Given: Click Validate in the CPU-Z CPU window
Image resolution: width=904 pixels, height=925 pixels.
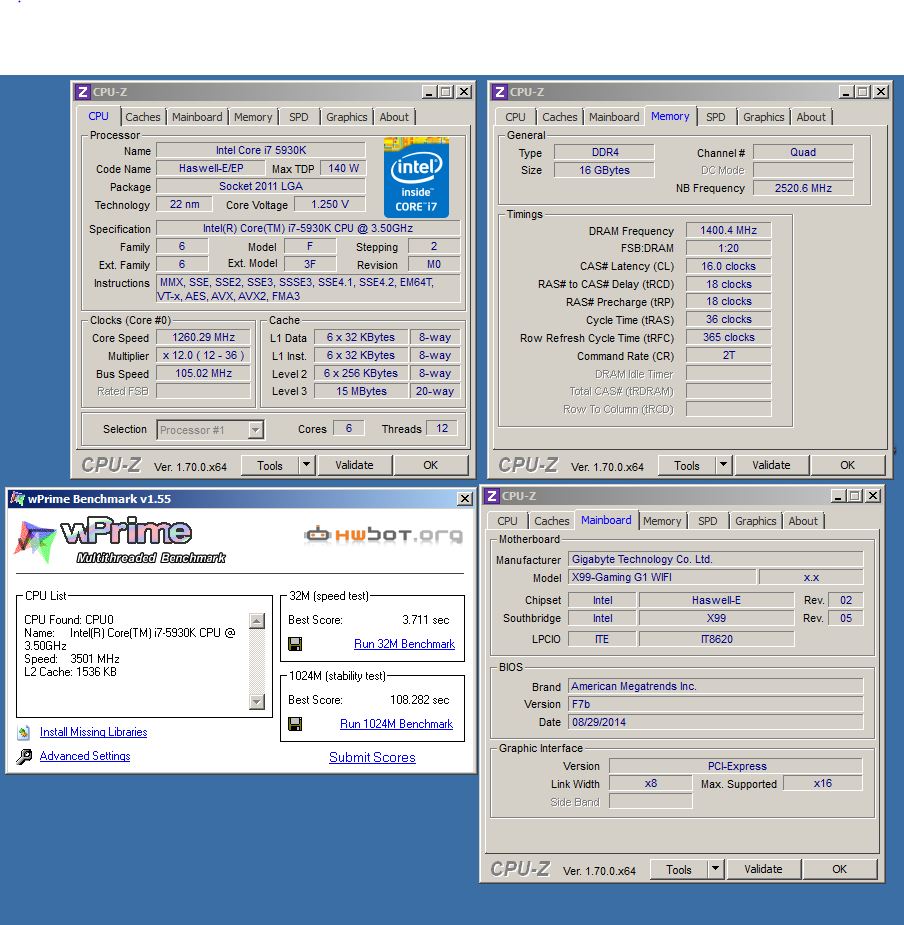Looking at the screenshot, I should pyautogui.click(x=354, y=465).
